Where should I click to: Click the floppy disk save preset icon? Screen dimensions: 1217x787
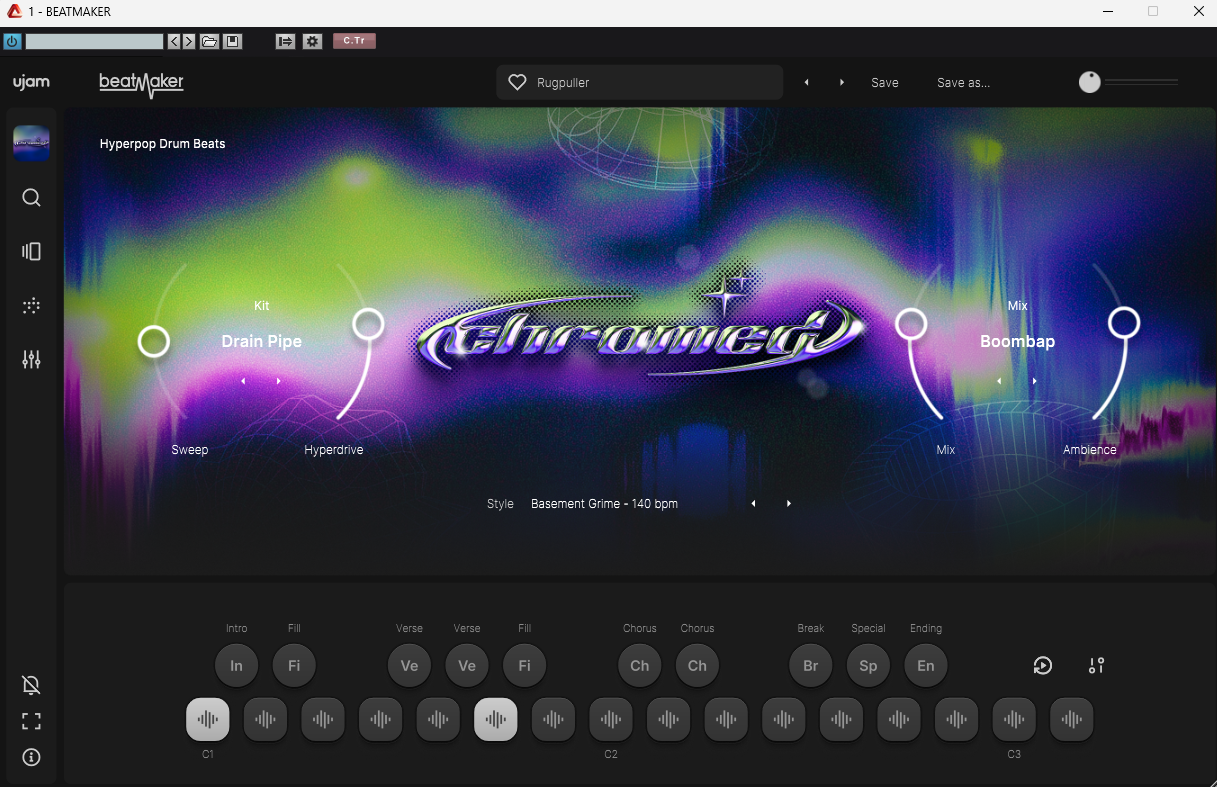(x=232, y=41)
